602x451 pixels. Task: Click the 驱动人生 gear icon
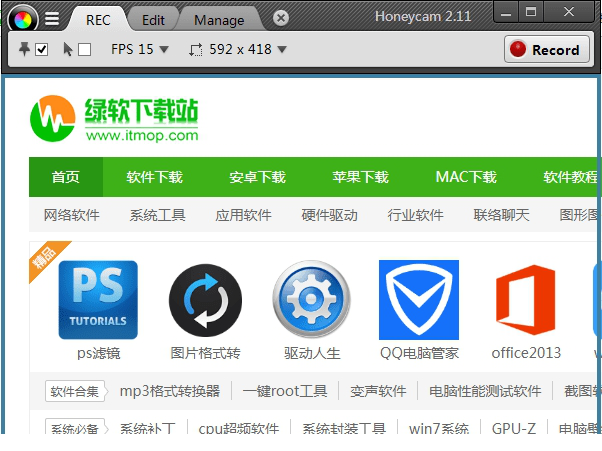coord(312,299)
